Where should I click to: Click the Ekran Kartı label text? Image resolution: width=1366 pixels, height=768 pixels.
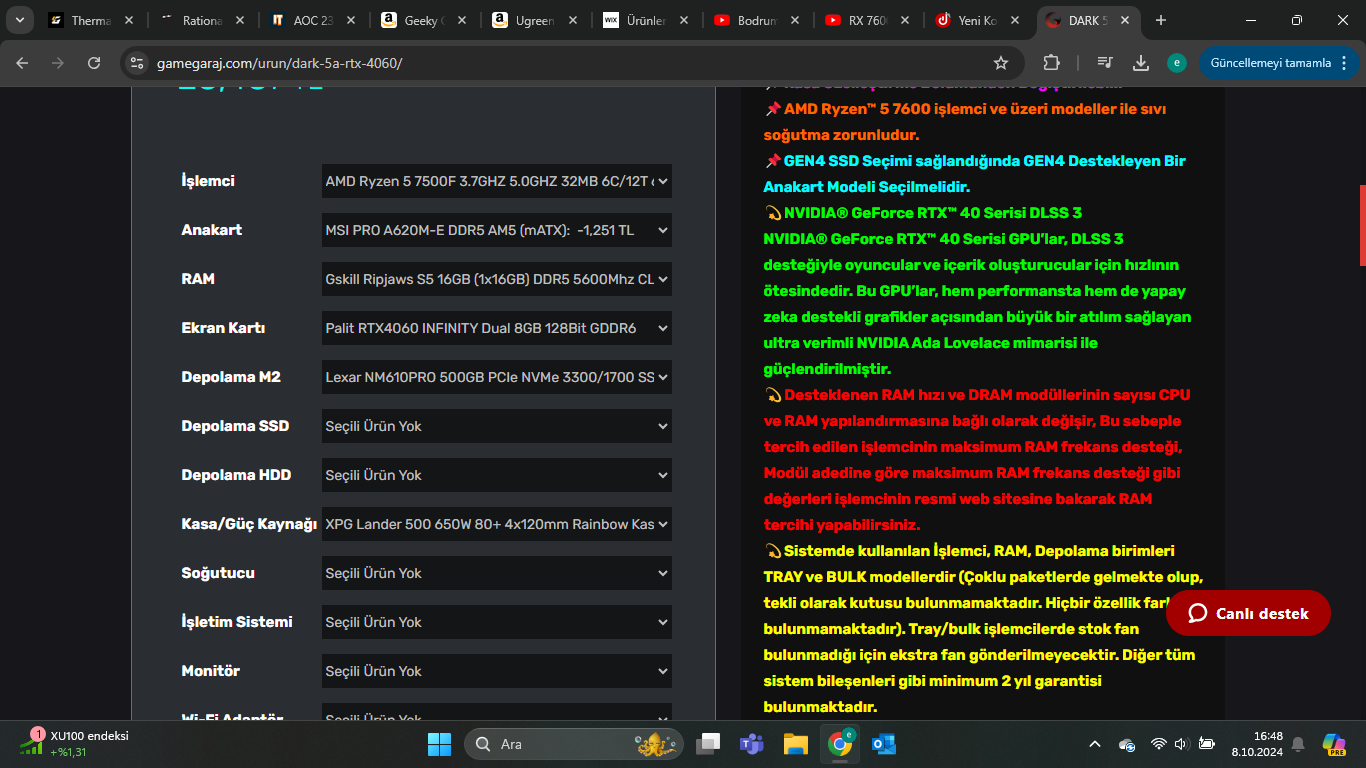pos(223,328)
